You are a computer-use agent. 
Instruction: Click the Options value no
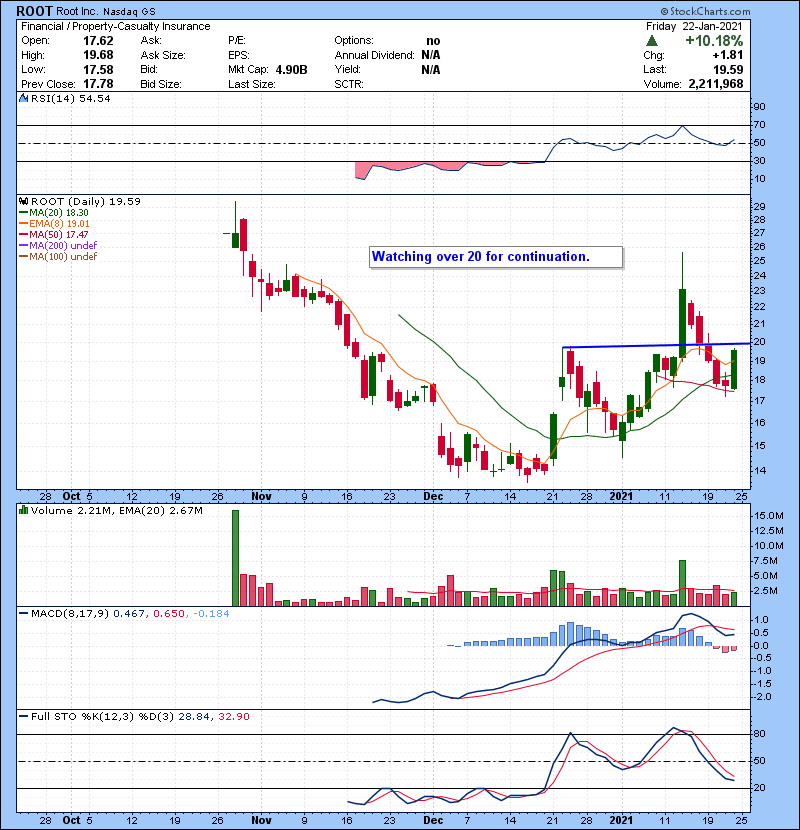(x=433, y=41)
